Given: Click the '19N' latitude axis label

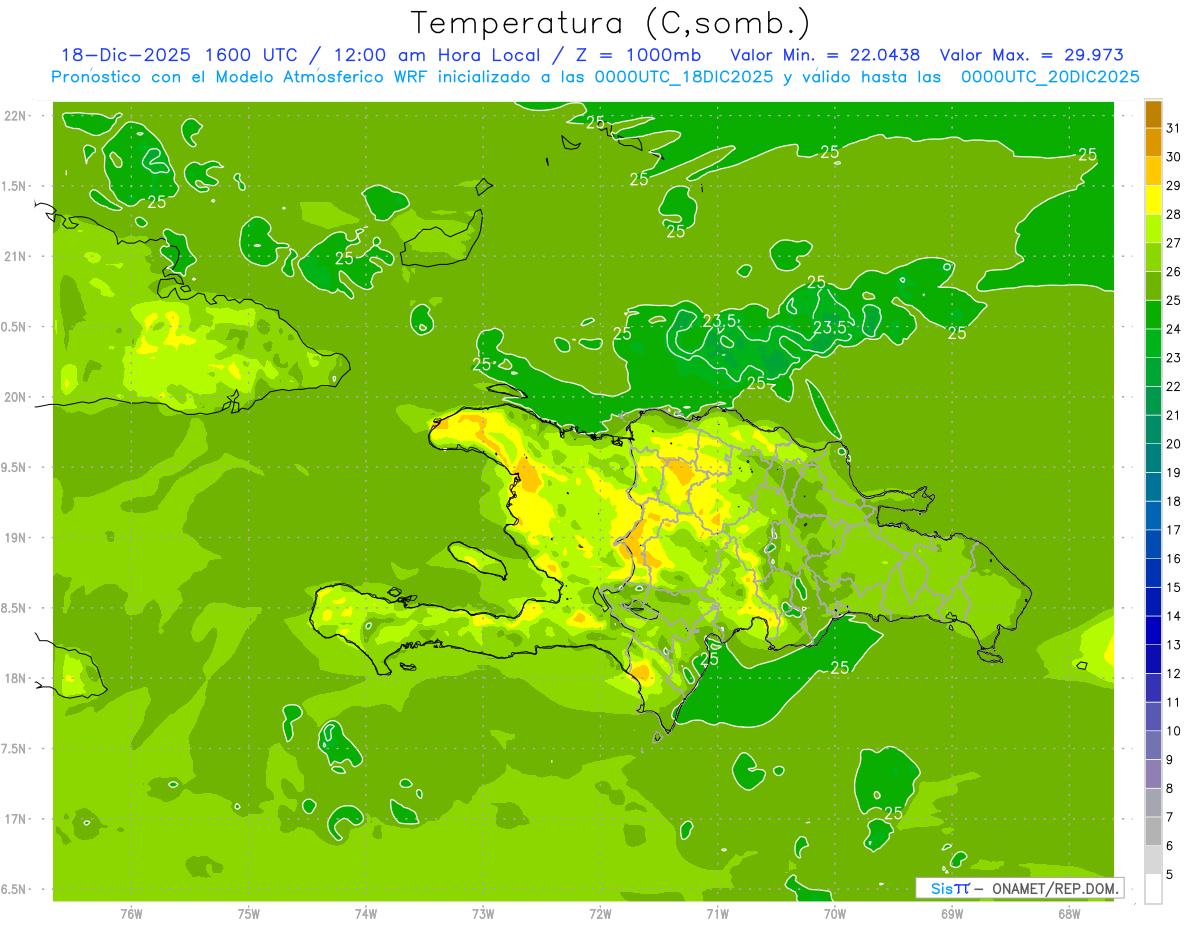Looking at the screenshot, I should pyautogui.click(x=17, y=538).
